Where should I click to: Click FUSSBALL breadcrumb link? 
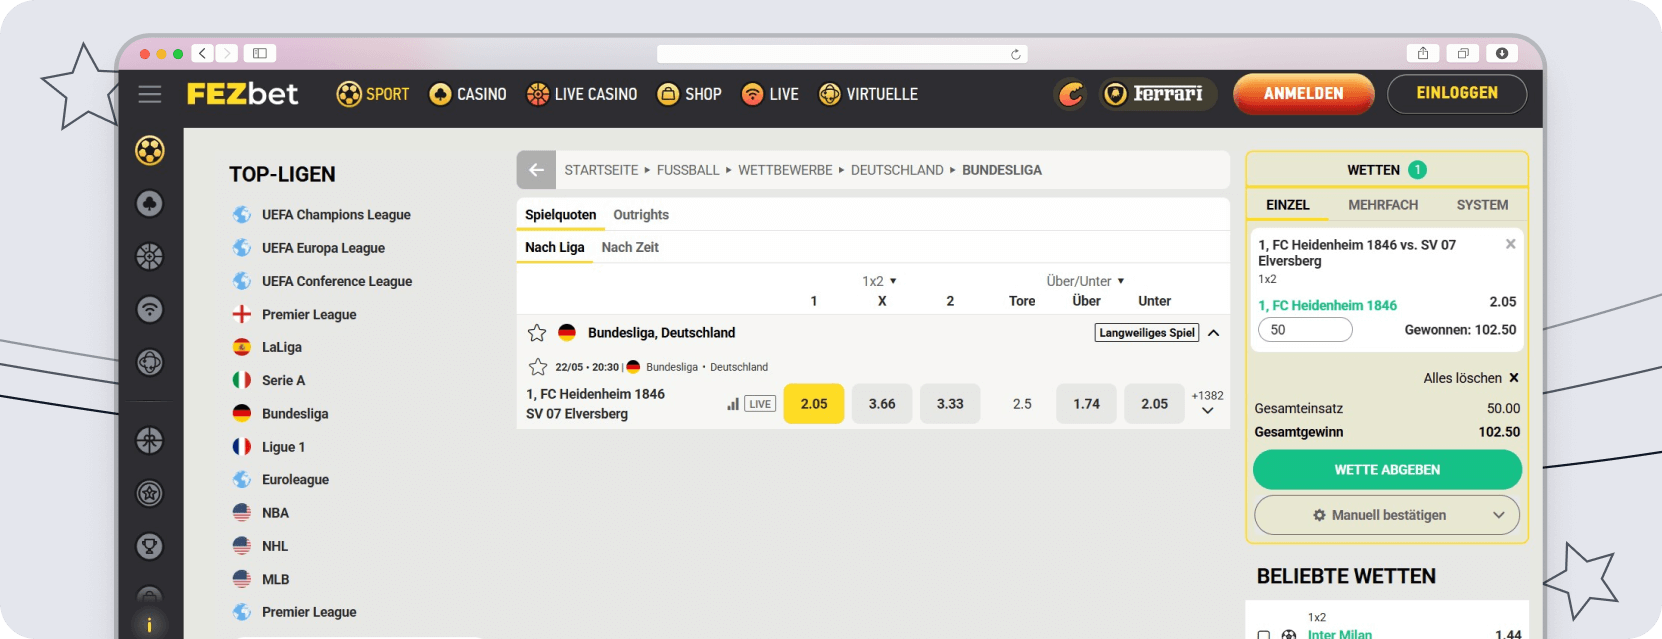coord(688,170)
